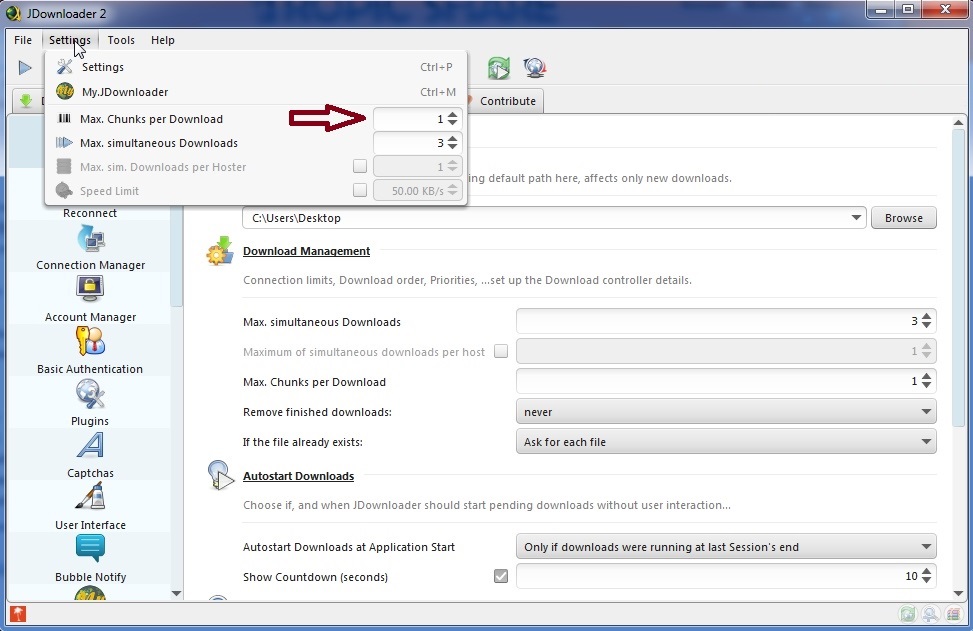Decrease the Show Countdown seconds value

coord(926,581)
